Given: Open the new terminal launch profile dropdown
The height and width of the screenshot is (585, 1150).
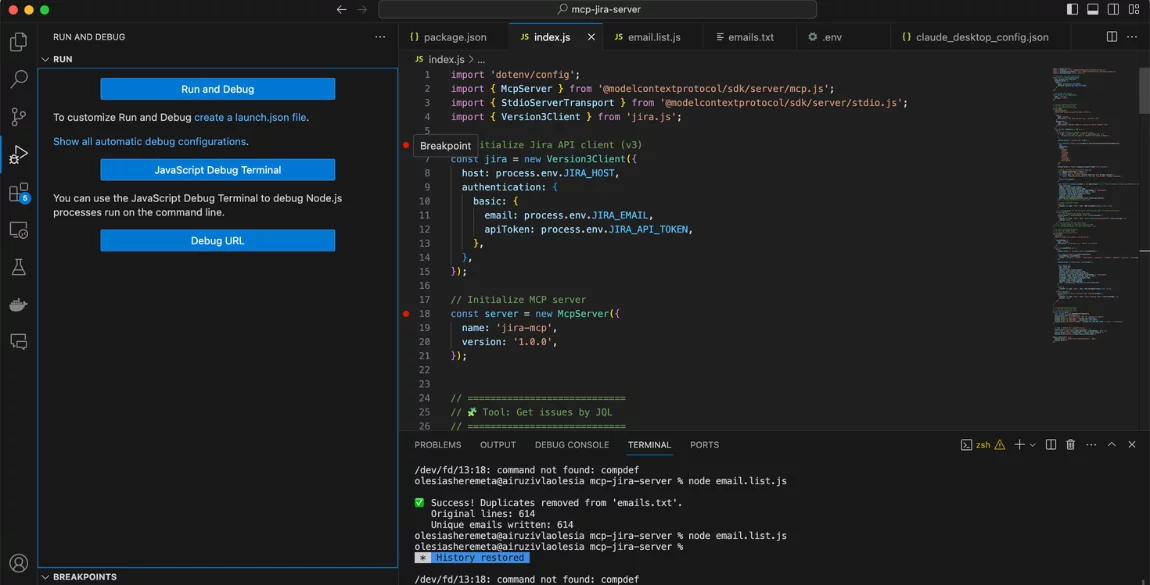Looking at the screenshot, I should click(x=1034, y=445).
